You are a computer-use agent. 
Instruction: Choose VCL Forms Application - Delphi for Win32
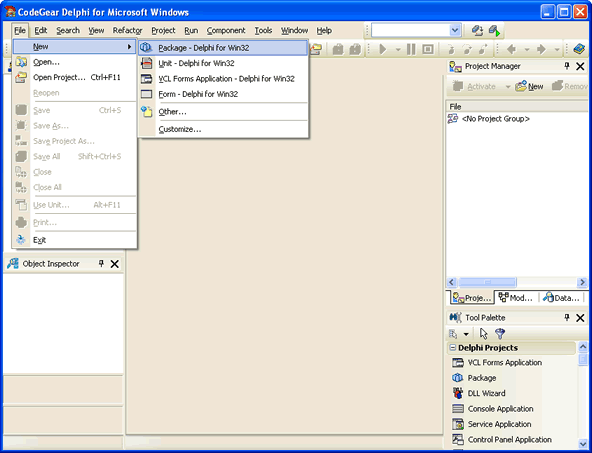pos(223,79)
